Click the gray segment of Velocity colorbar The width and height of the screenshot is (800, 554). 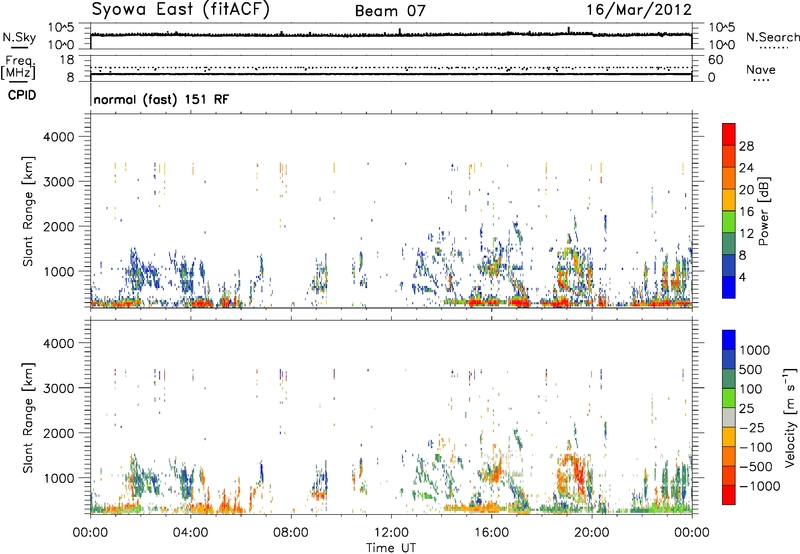coord(729,418)
